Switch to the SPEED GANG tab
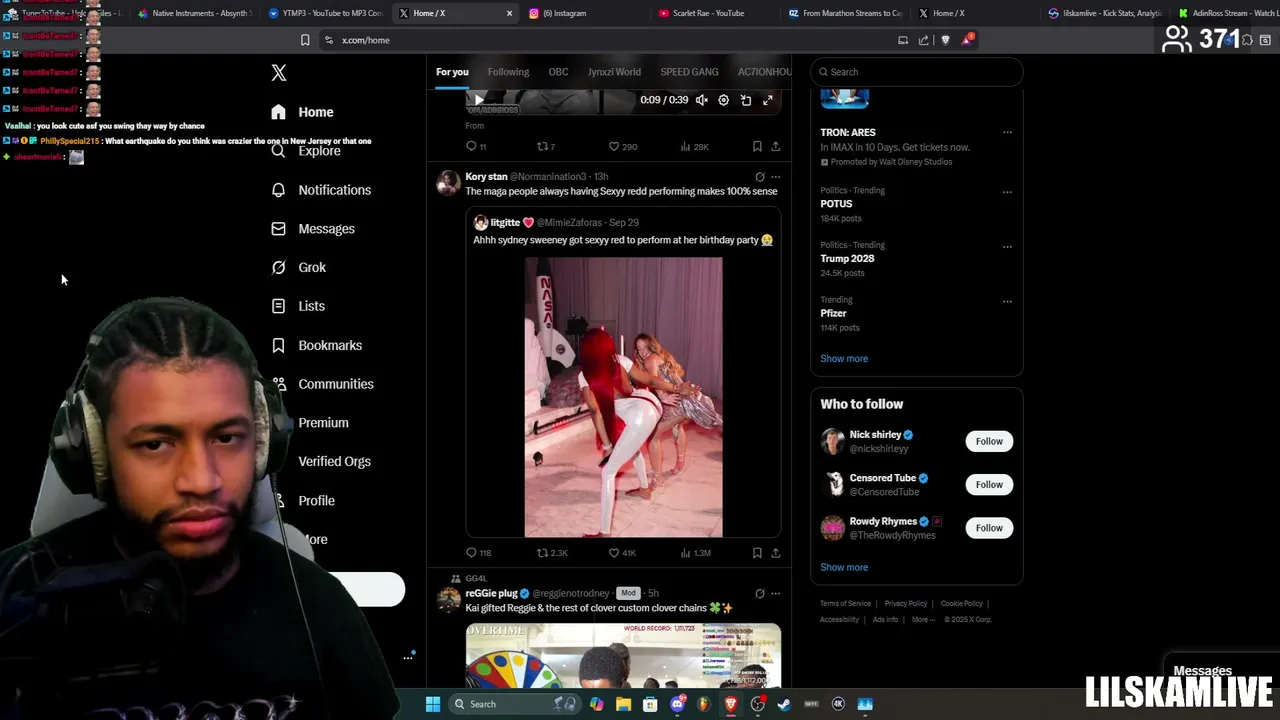This screenshot has height=720, width=1280. (689, 72)
